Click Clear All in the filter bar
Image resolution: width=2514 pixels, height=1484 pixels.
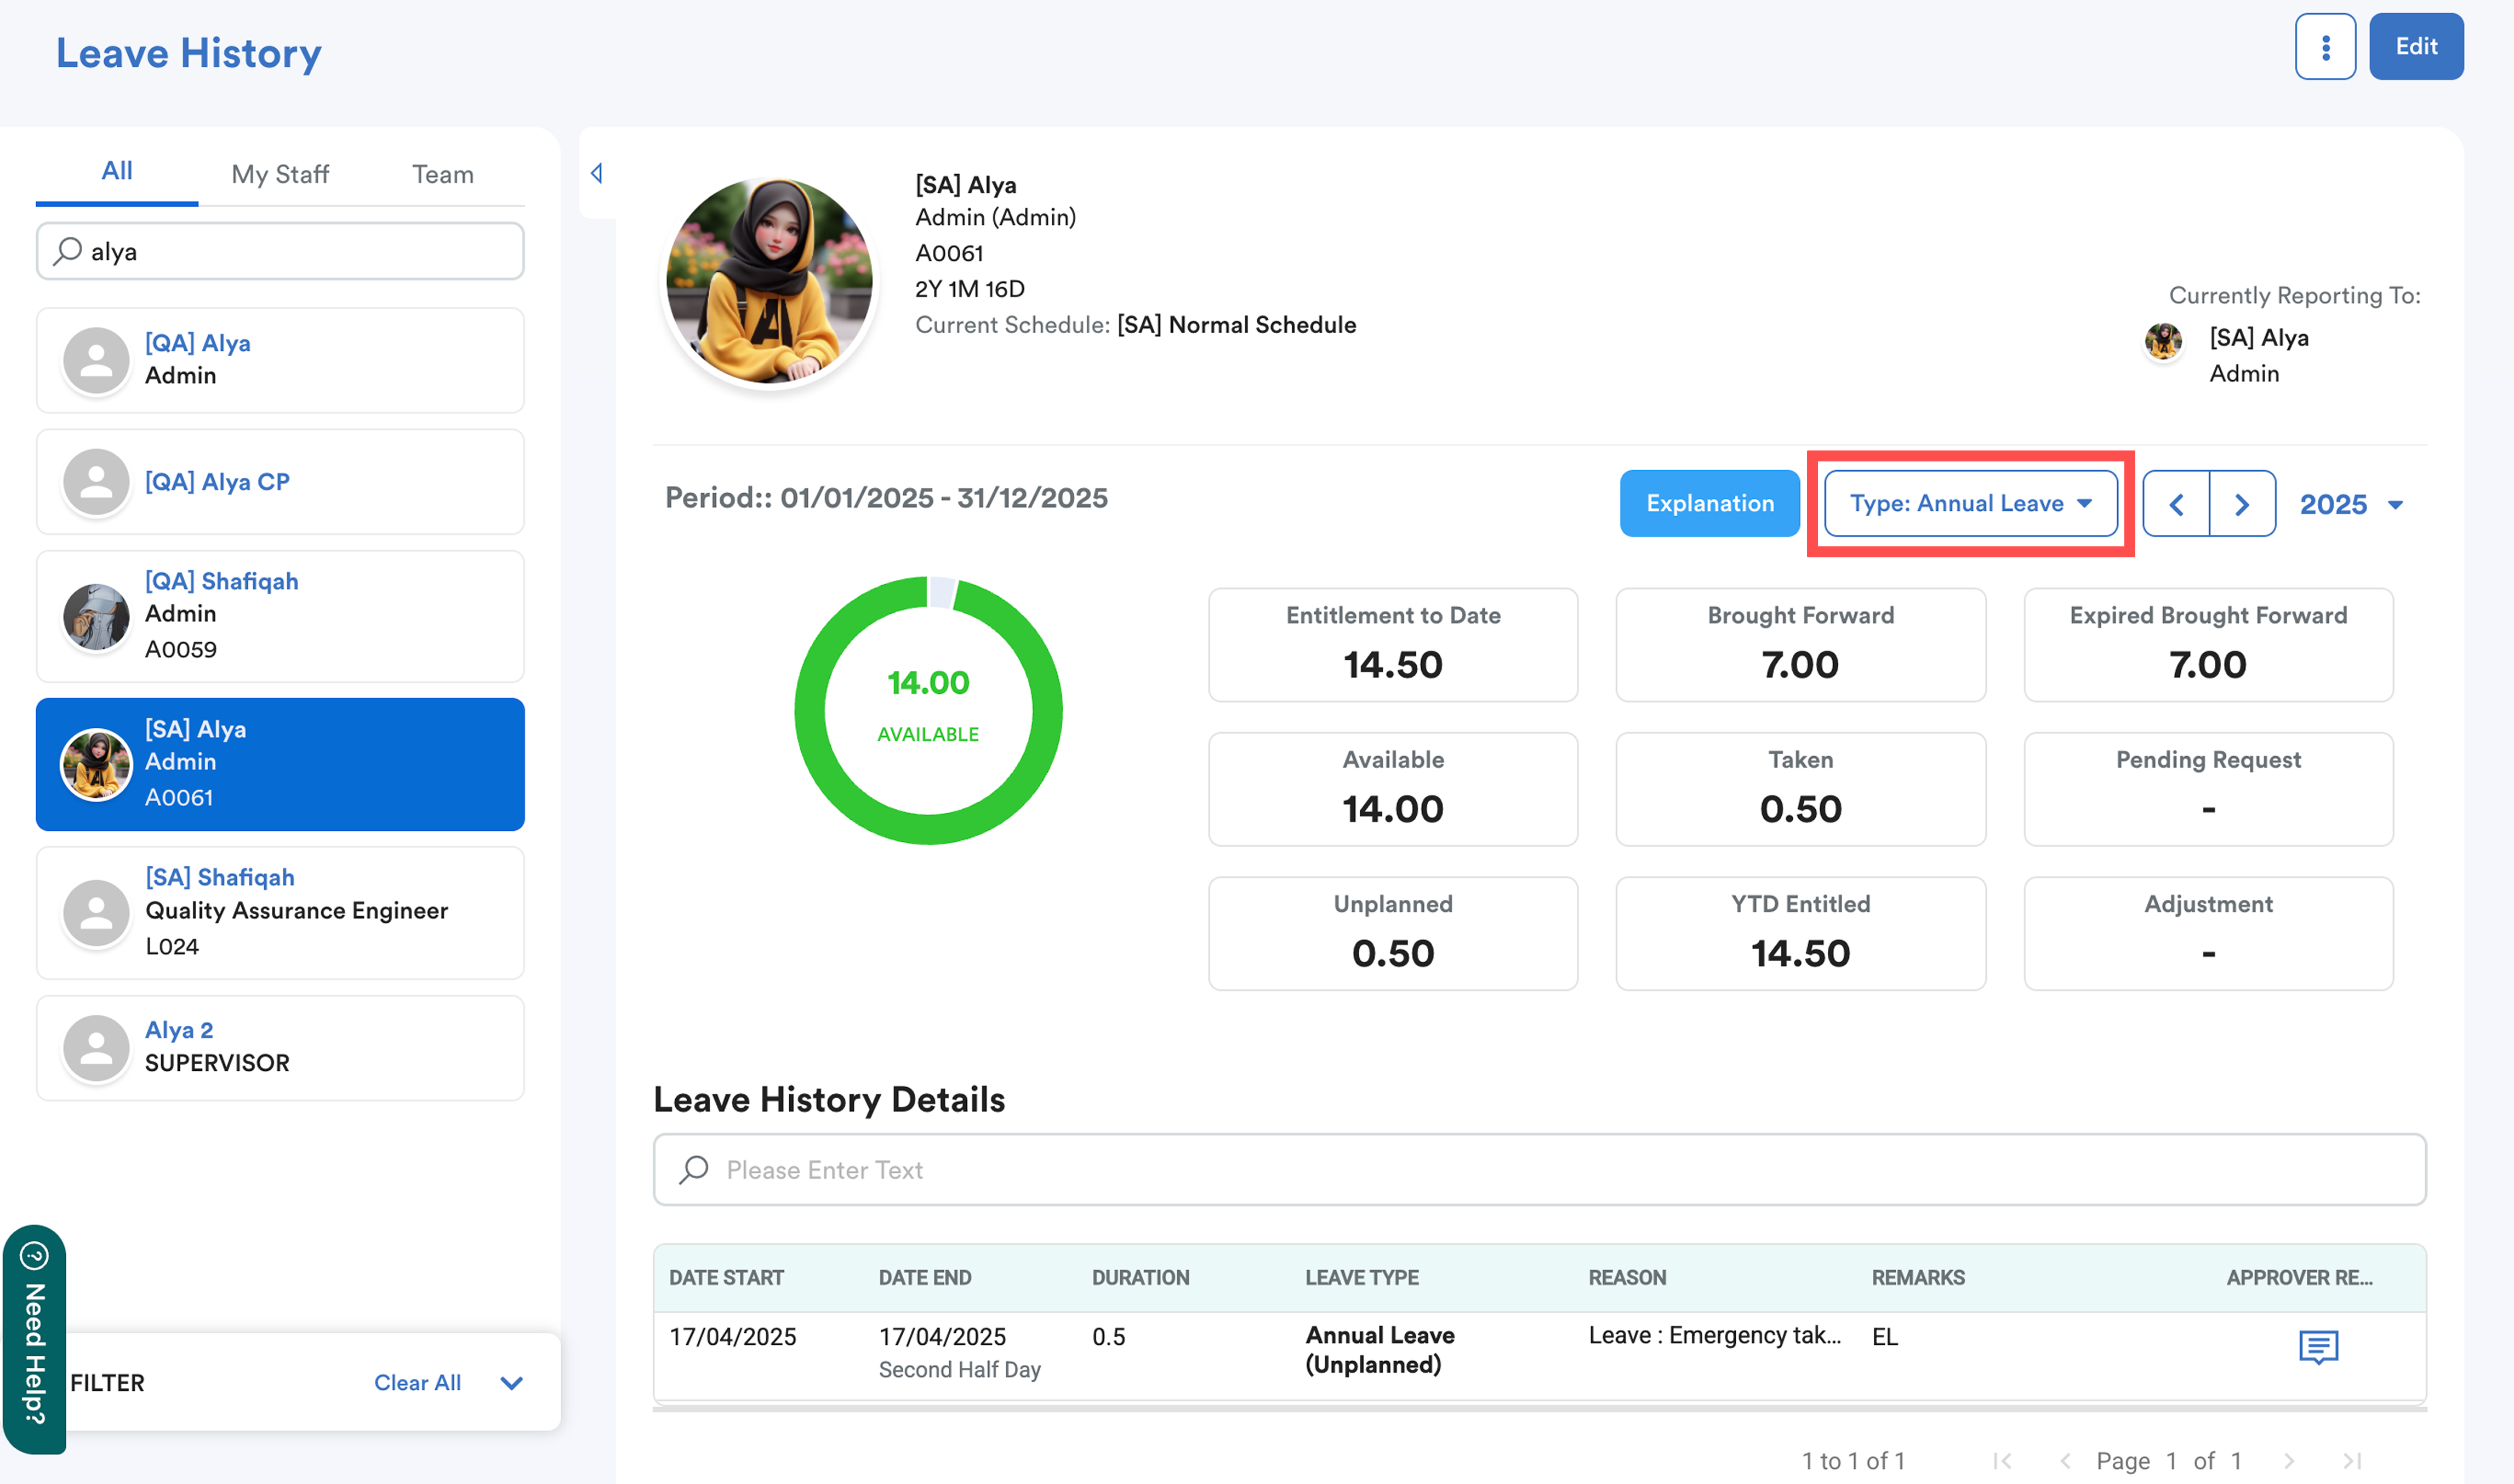417,1383
